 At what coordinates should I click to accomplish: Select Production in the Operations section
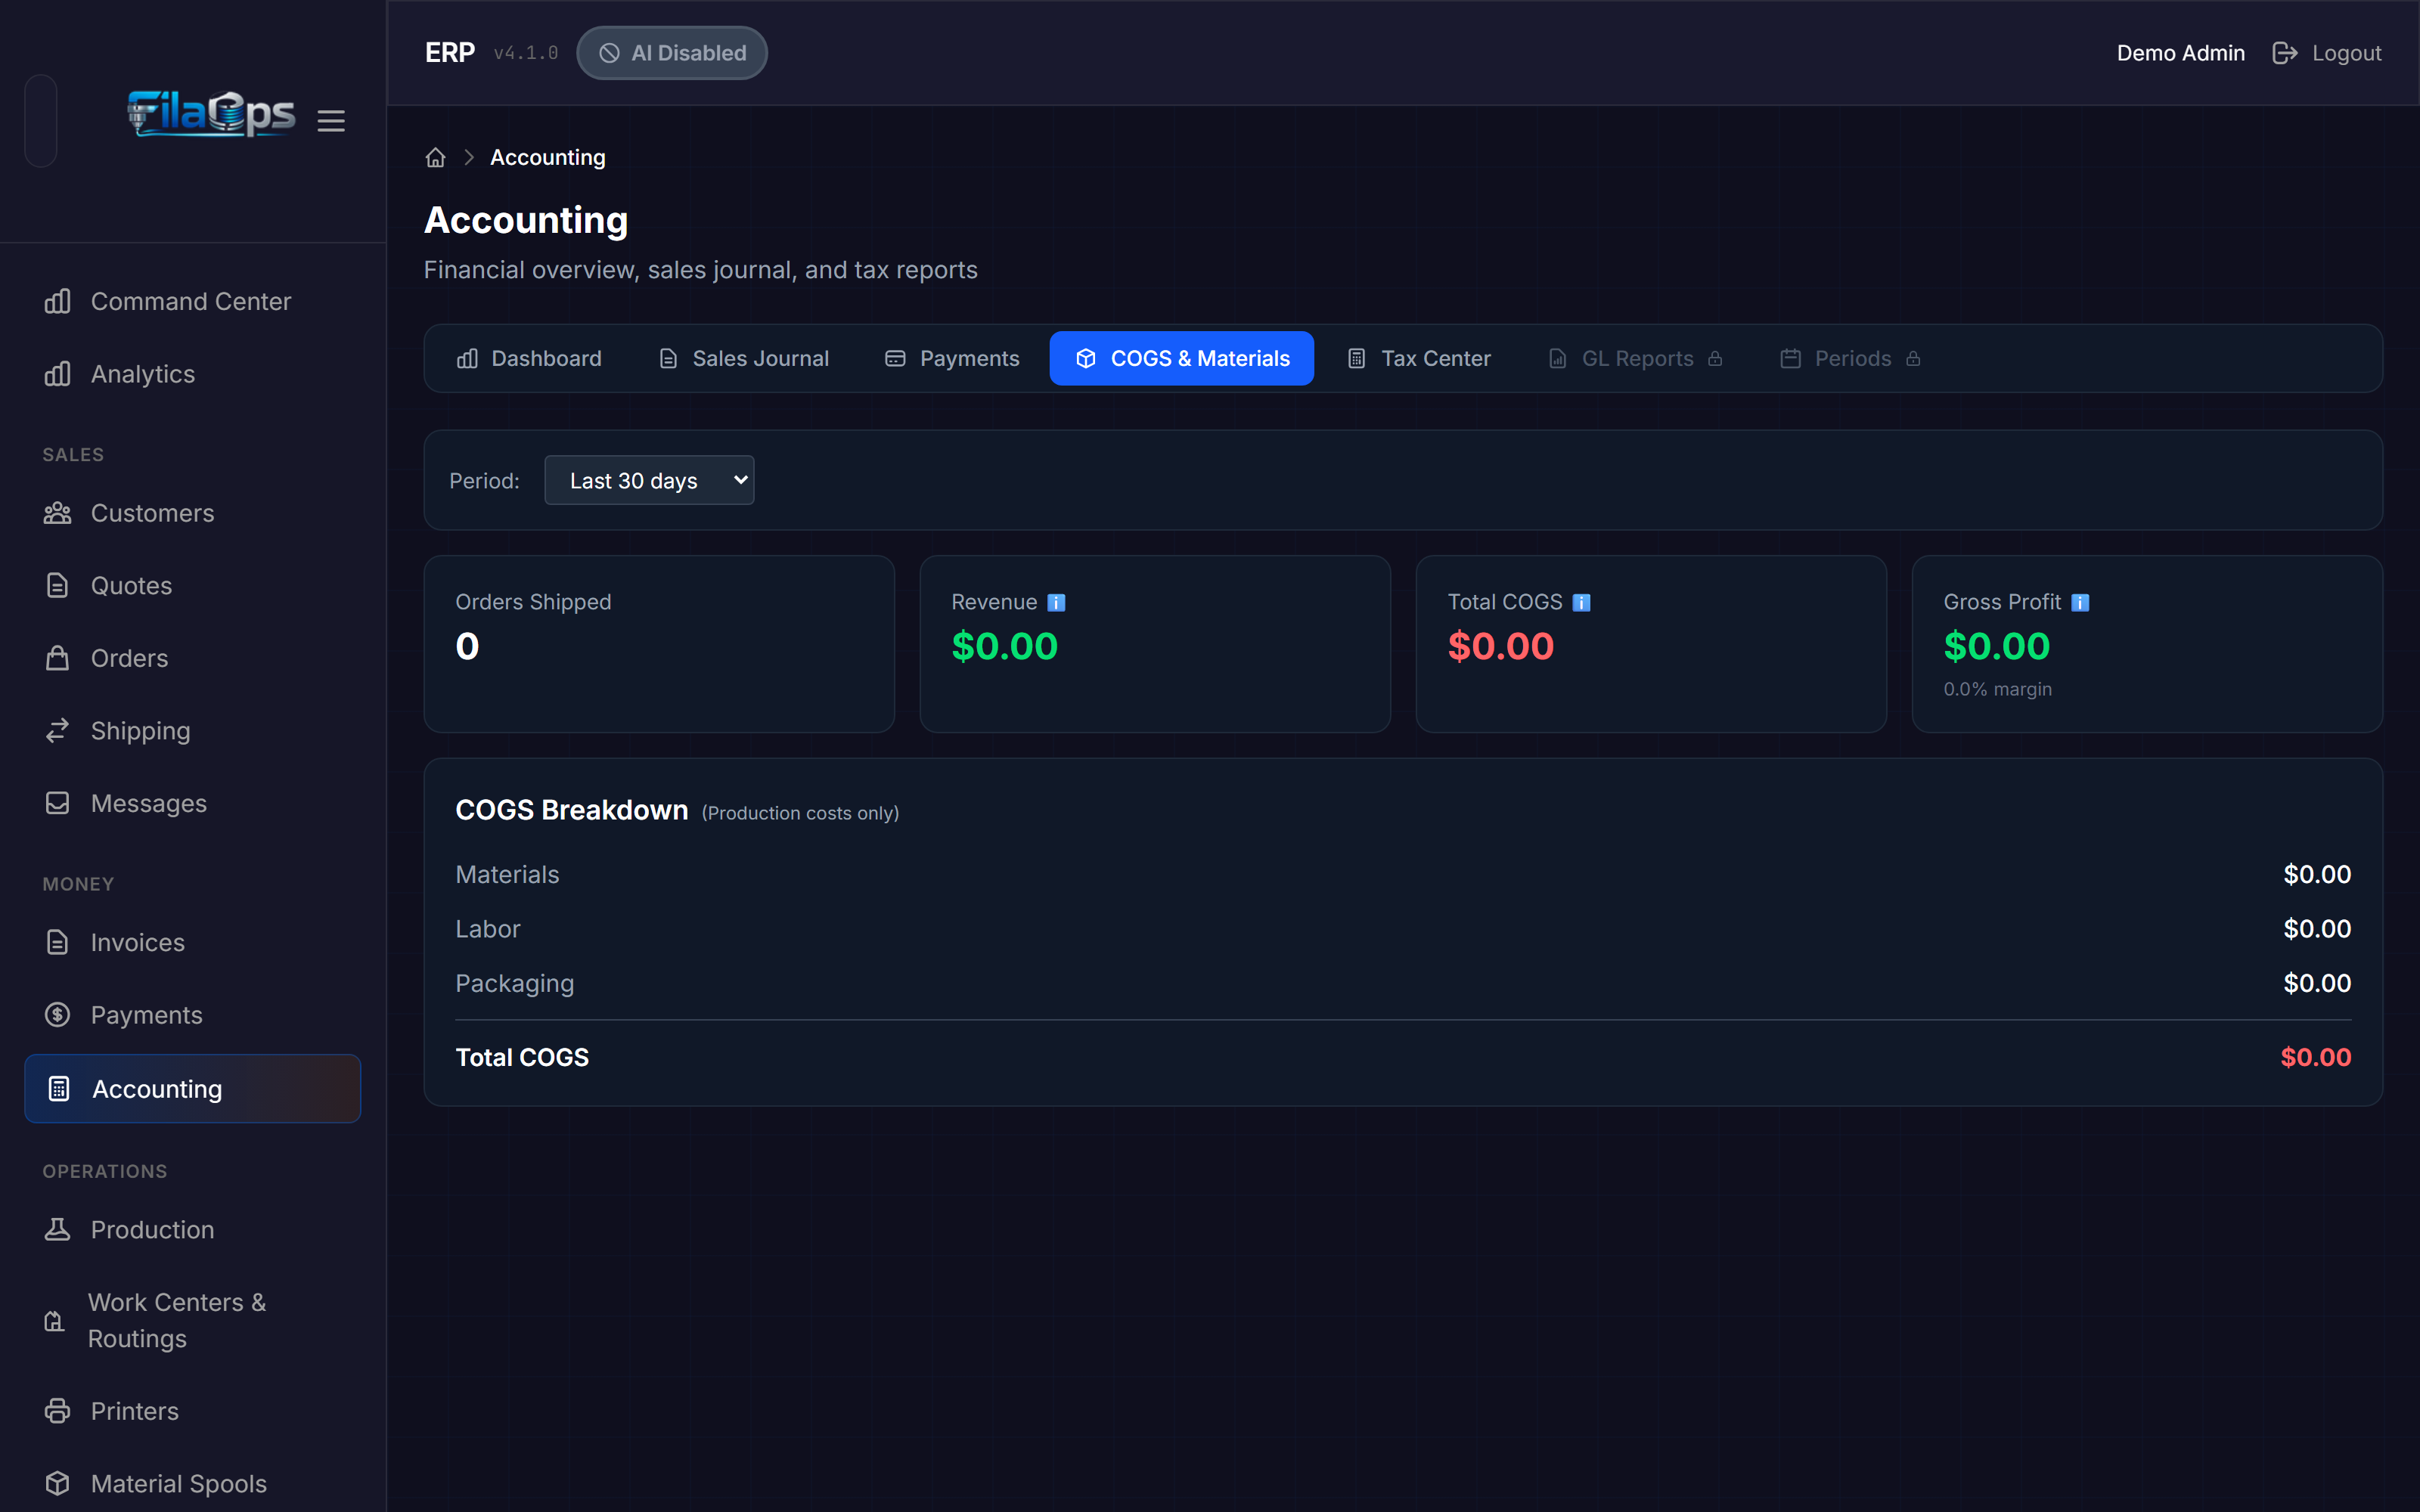coord(192,1230)
